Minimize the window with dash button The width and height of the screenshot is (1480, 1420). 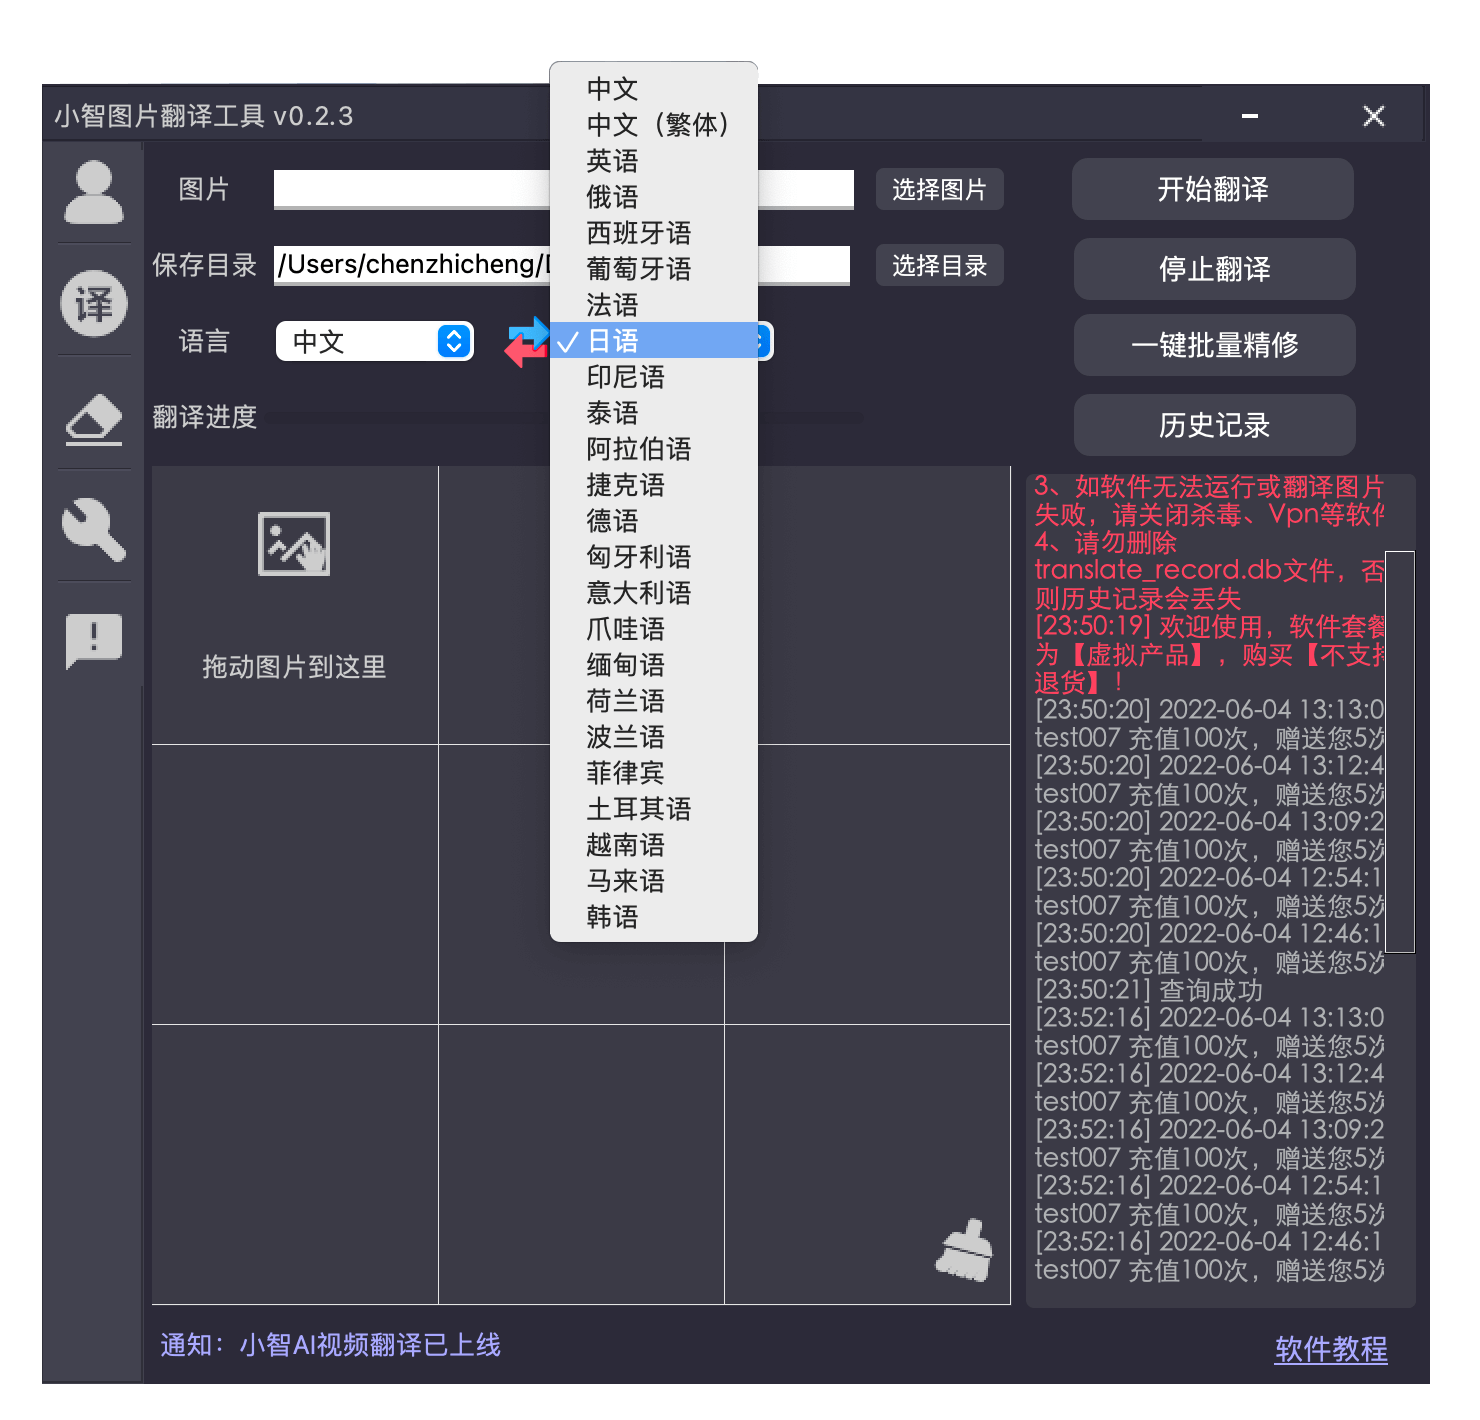pos(1250,116)
